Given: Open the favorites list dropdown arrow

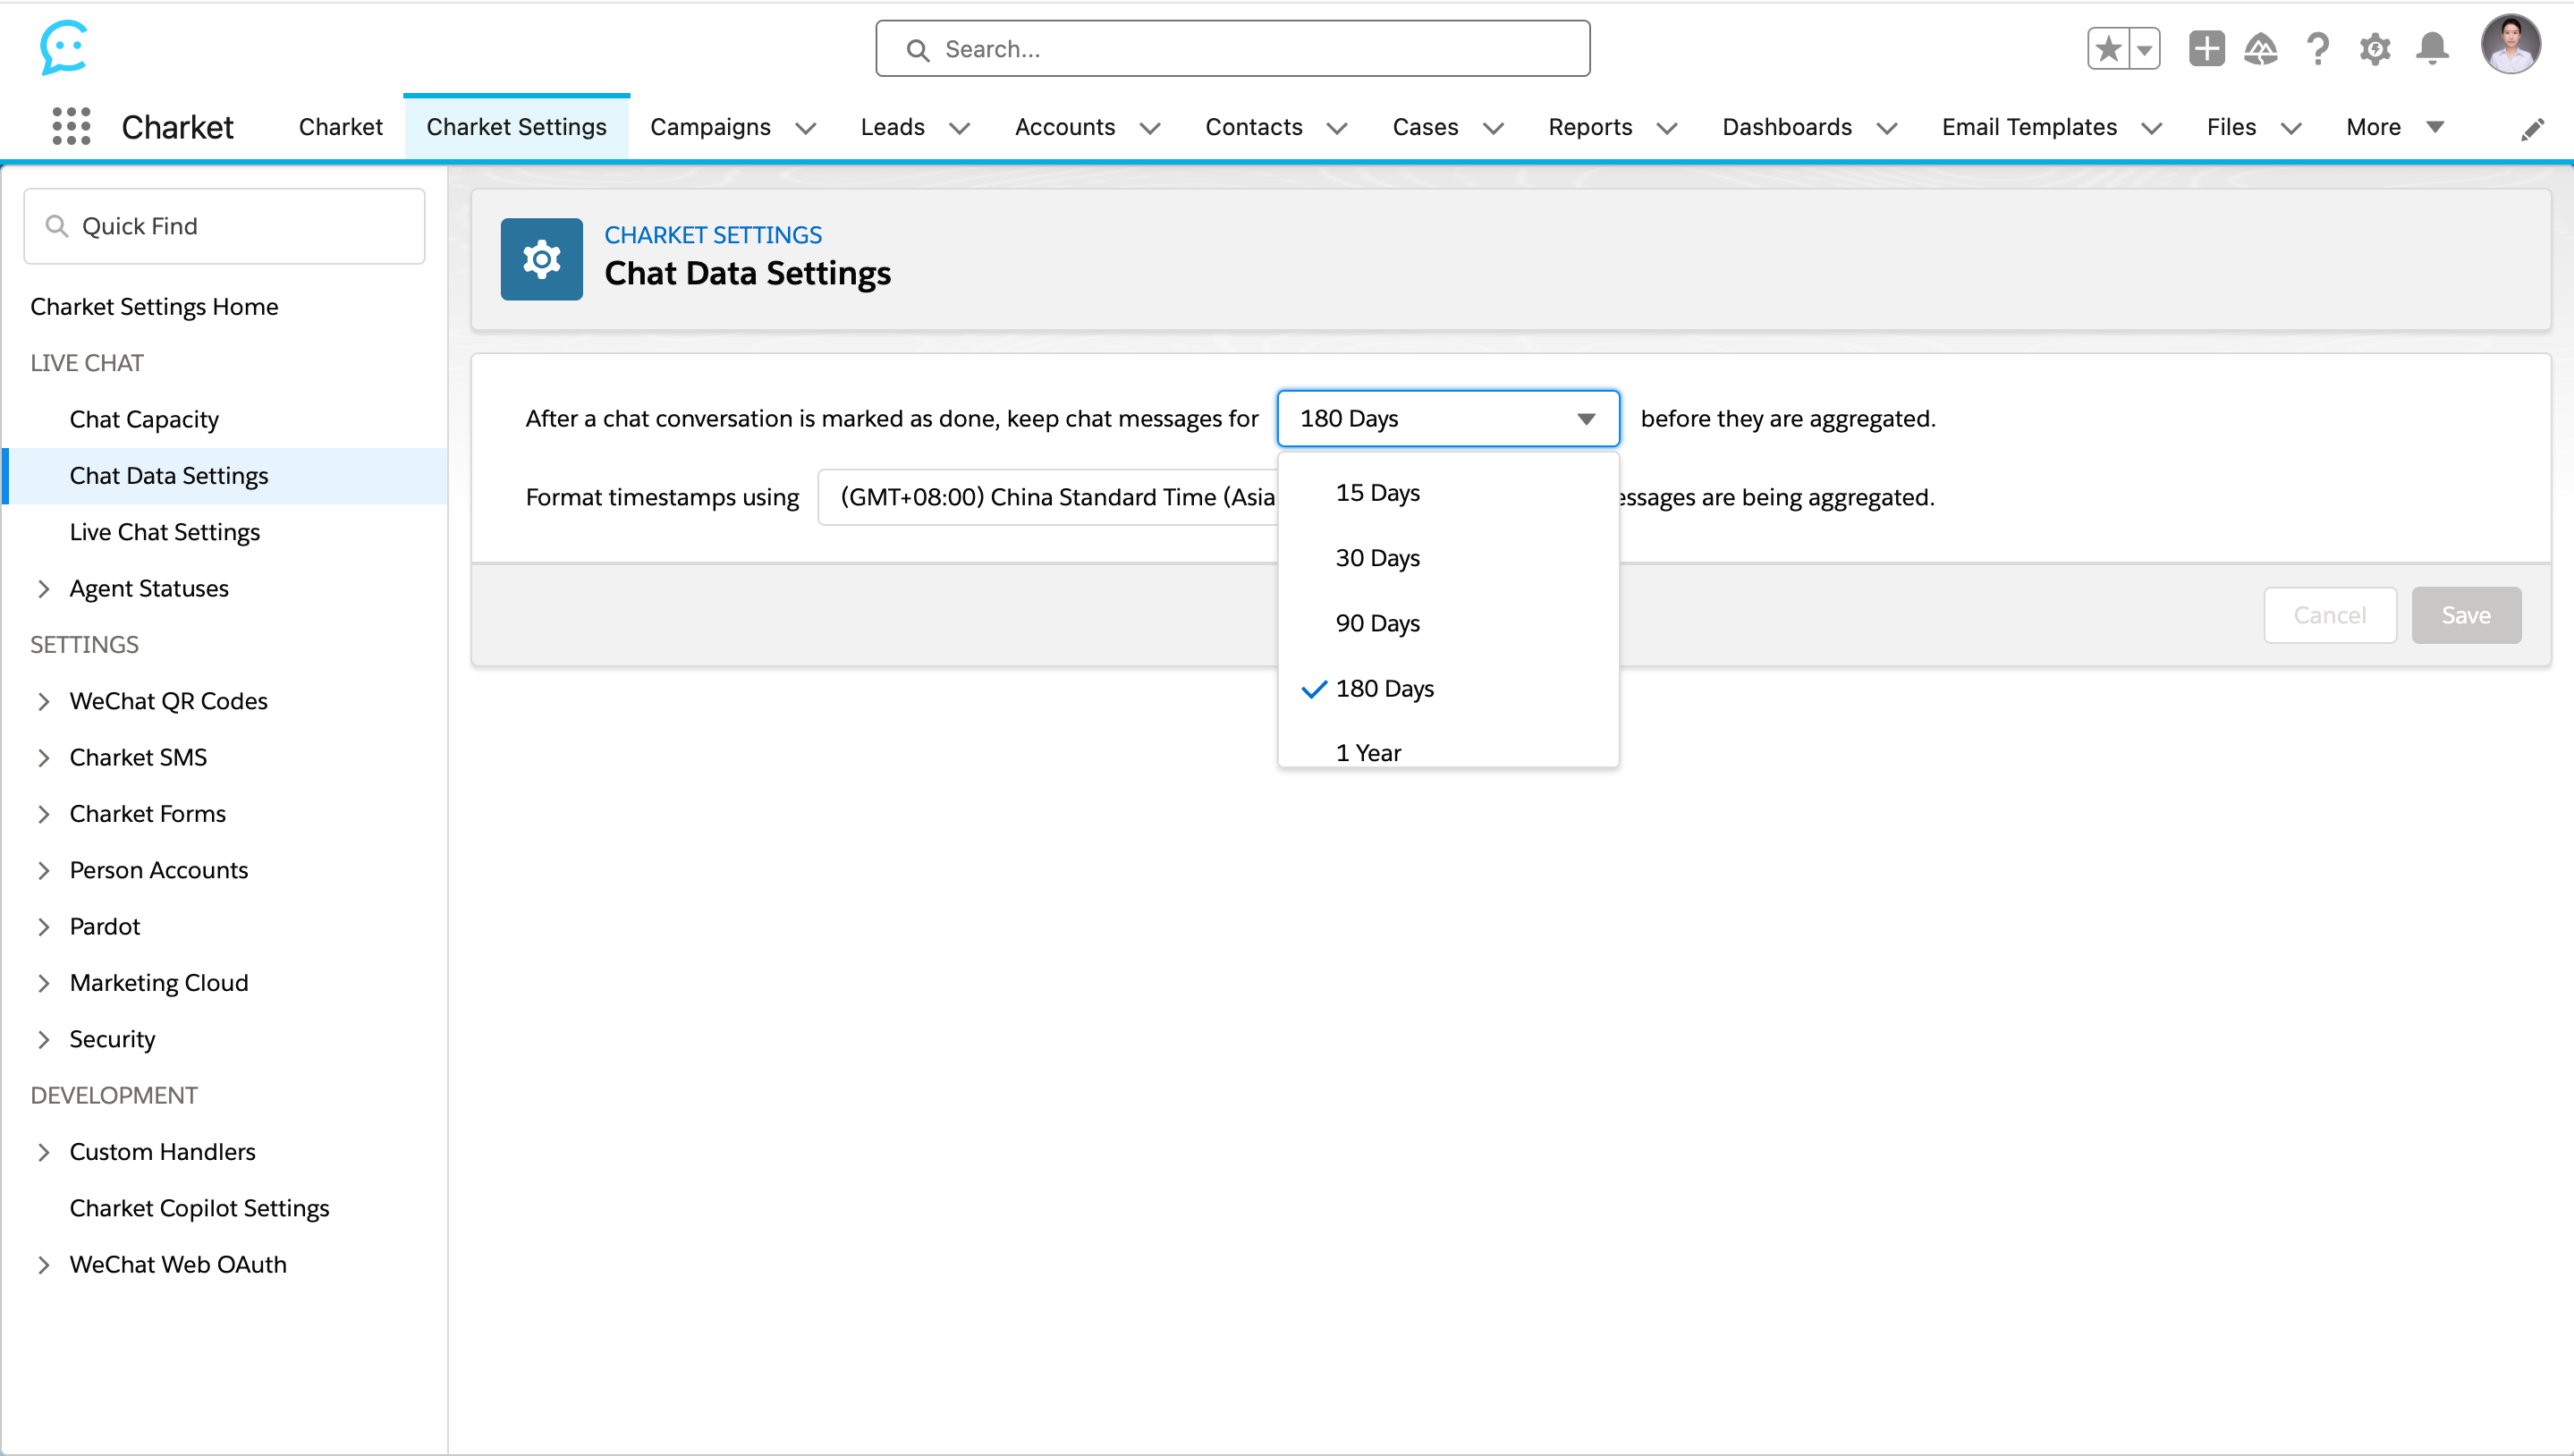Looking at the screenshot, I should click(x=2144, y=48).
